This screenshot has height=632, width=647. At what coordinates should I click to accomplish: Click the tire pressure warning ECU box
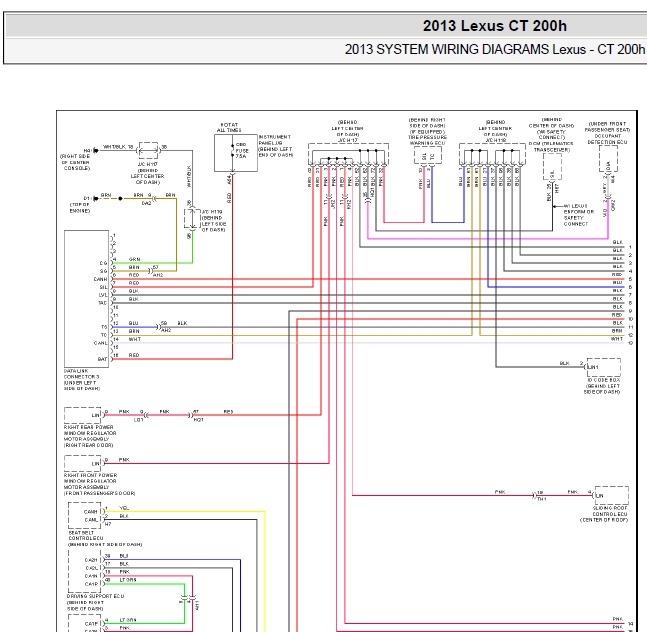(427, 156)
